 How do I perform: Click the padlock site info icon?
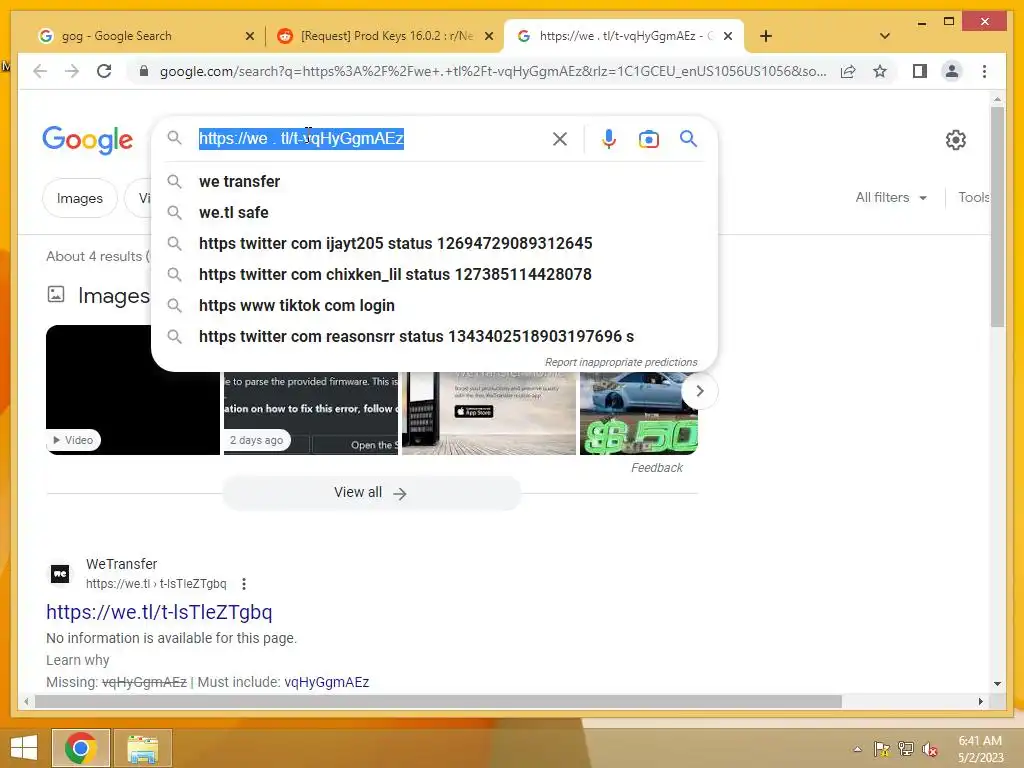(x=144, y=71)
